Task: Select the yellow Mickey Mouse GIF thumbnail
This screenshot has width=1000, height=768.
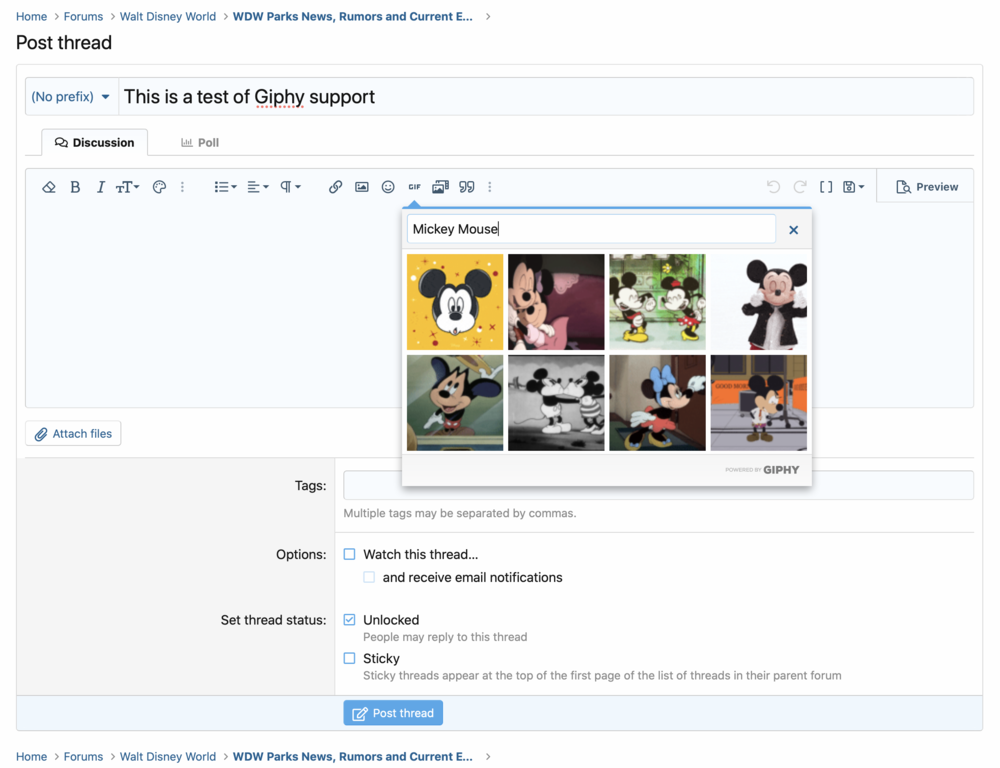Action: [455, 302]
